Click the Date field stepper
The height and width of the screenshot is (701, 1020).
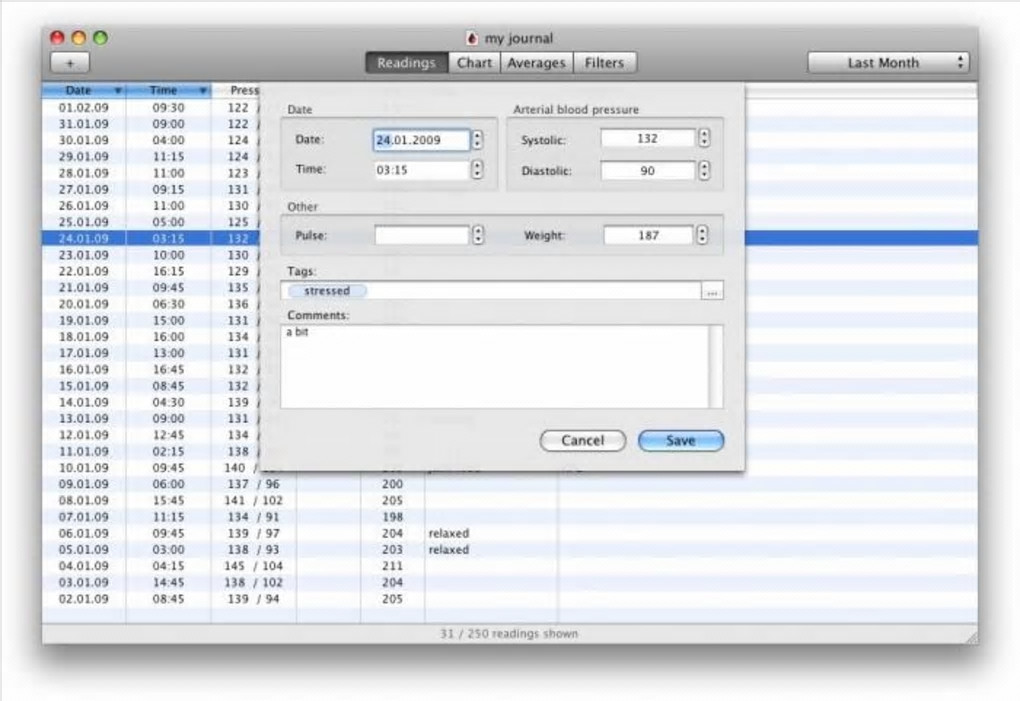tap(477, 140)
